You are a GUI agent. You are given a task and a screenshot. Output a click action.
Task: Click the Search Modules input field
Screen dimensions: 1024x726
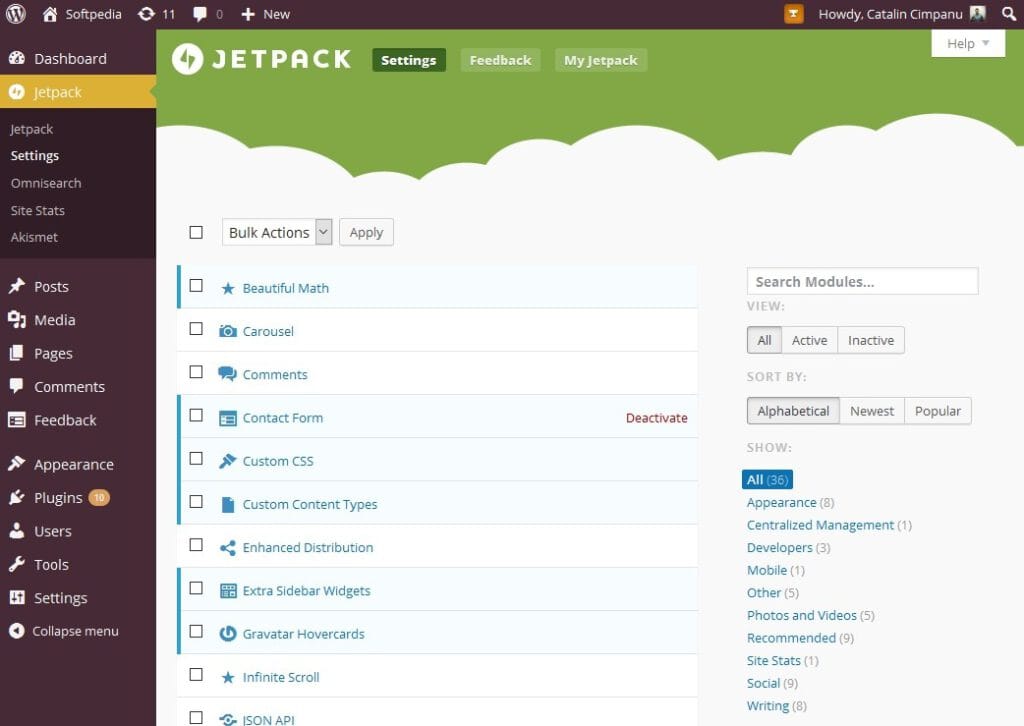tap(862, 281)
